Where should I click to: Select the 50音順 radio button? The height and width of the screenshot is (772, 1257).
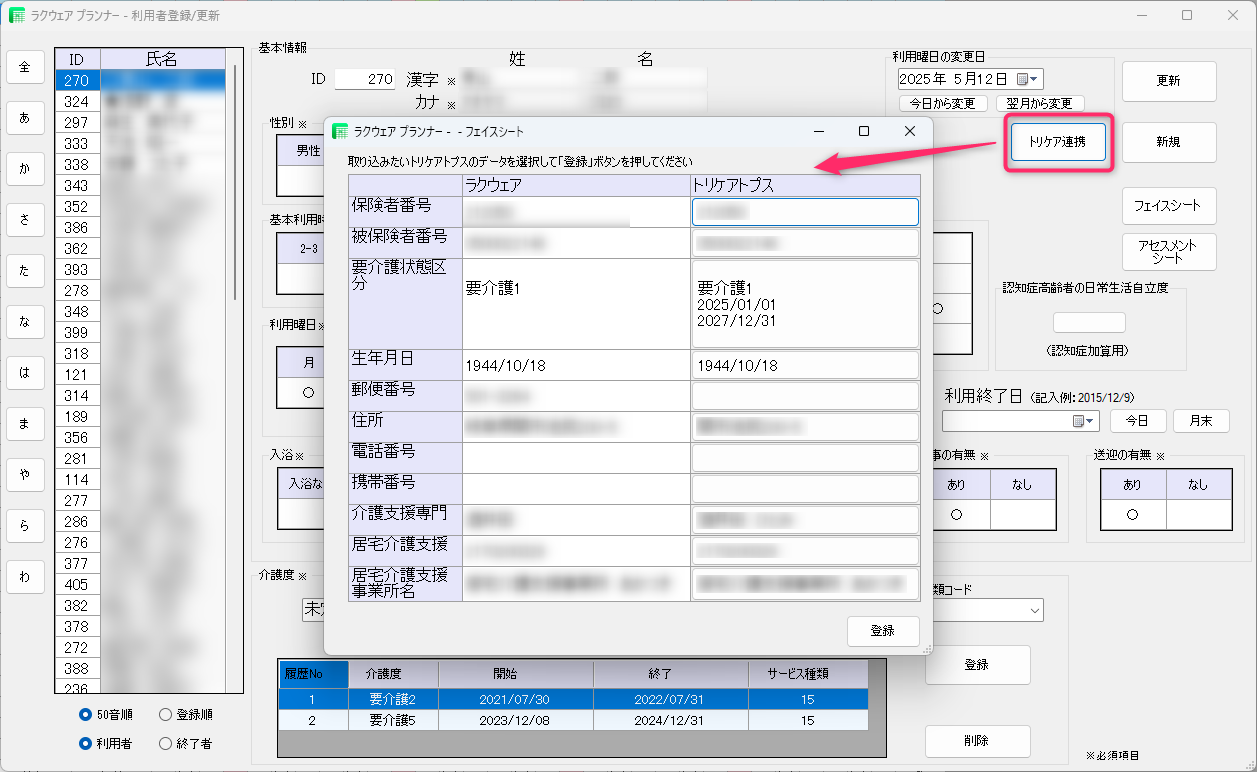(x=86, y=715)
